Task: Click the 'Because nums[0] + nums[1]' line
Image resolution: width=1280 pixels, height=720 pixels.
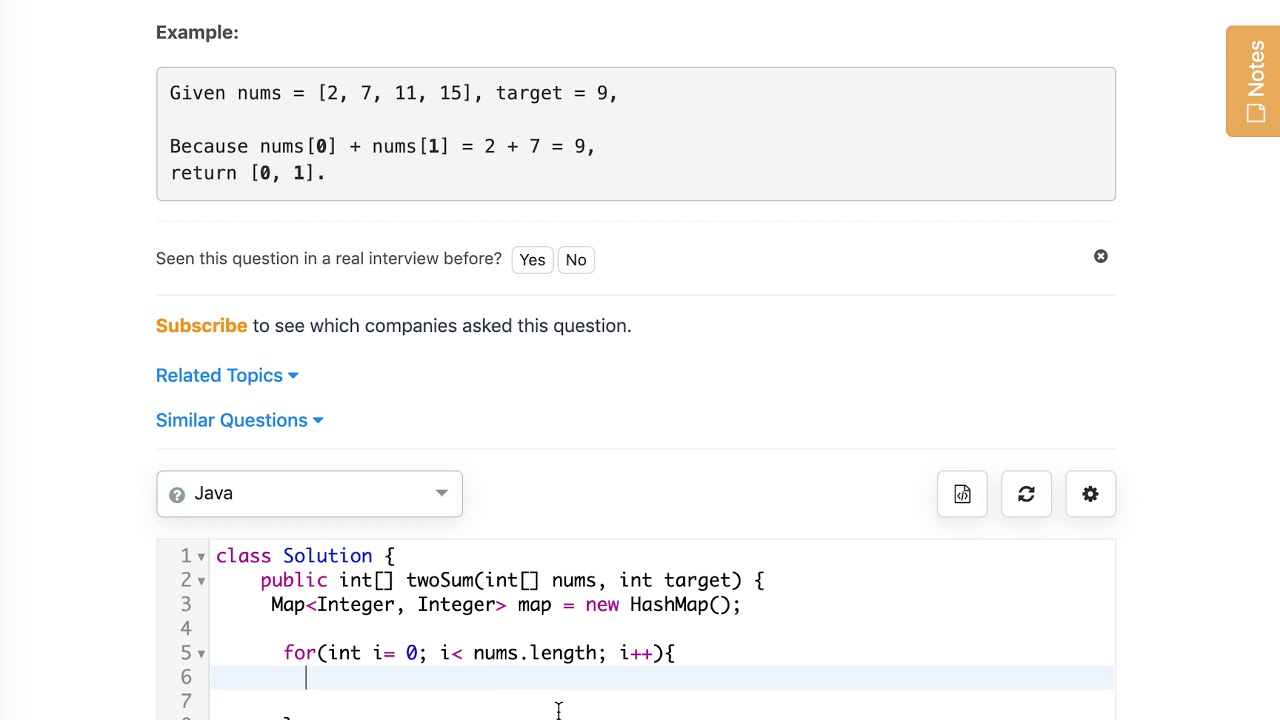Action: [382, 146]
